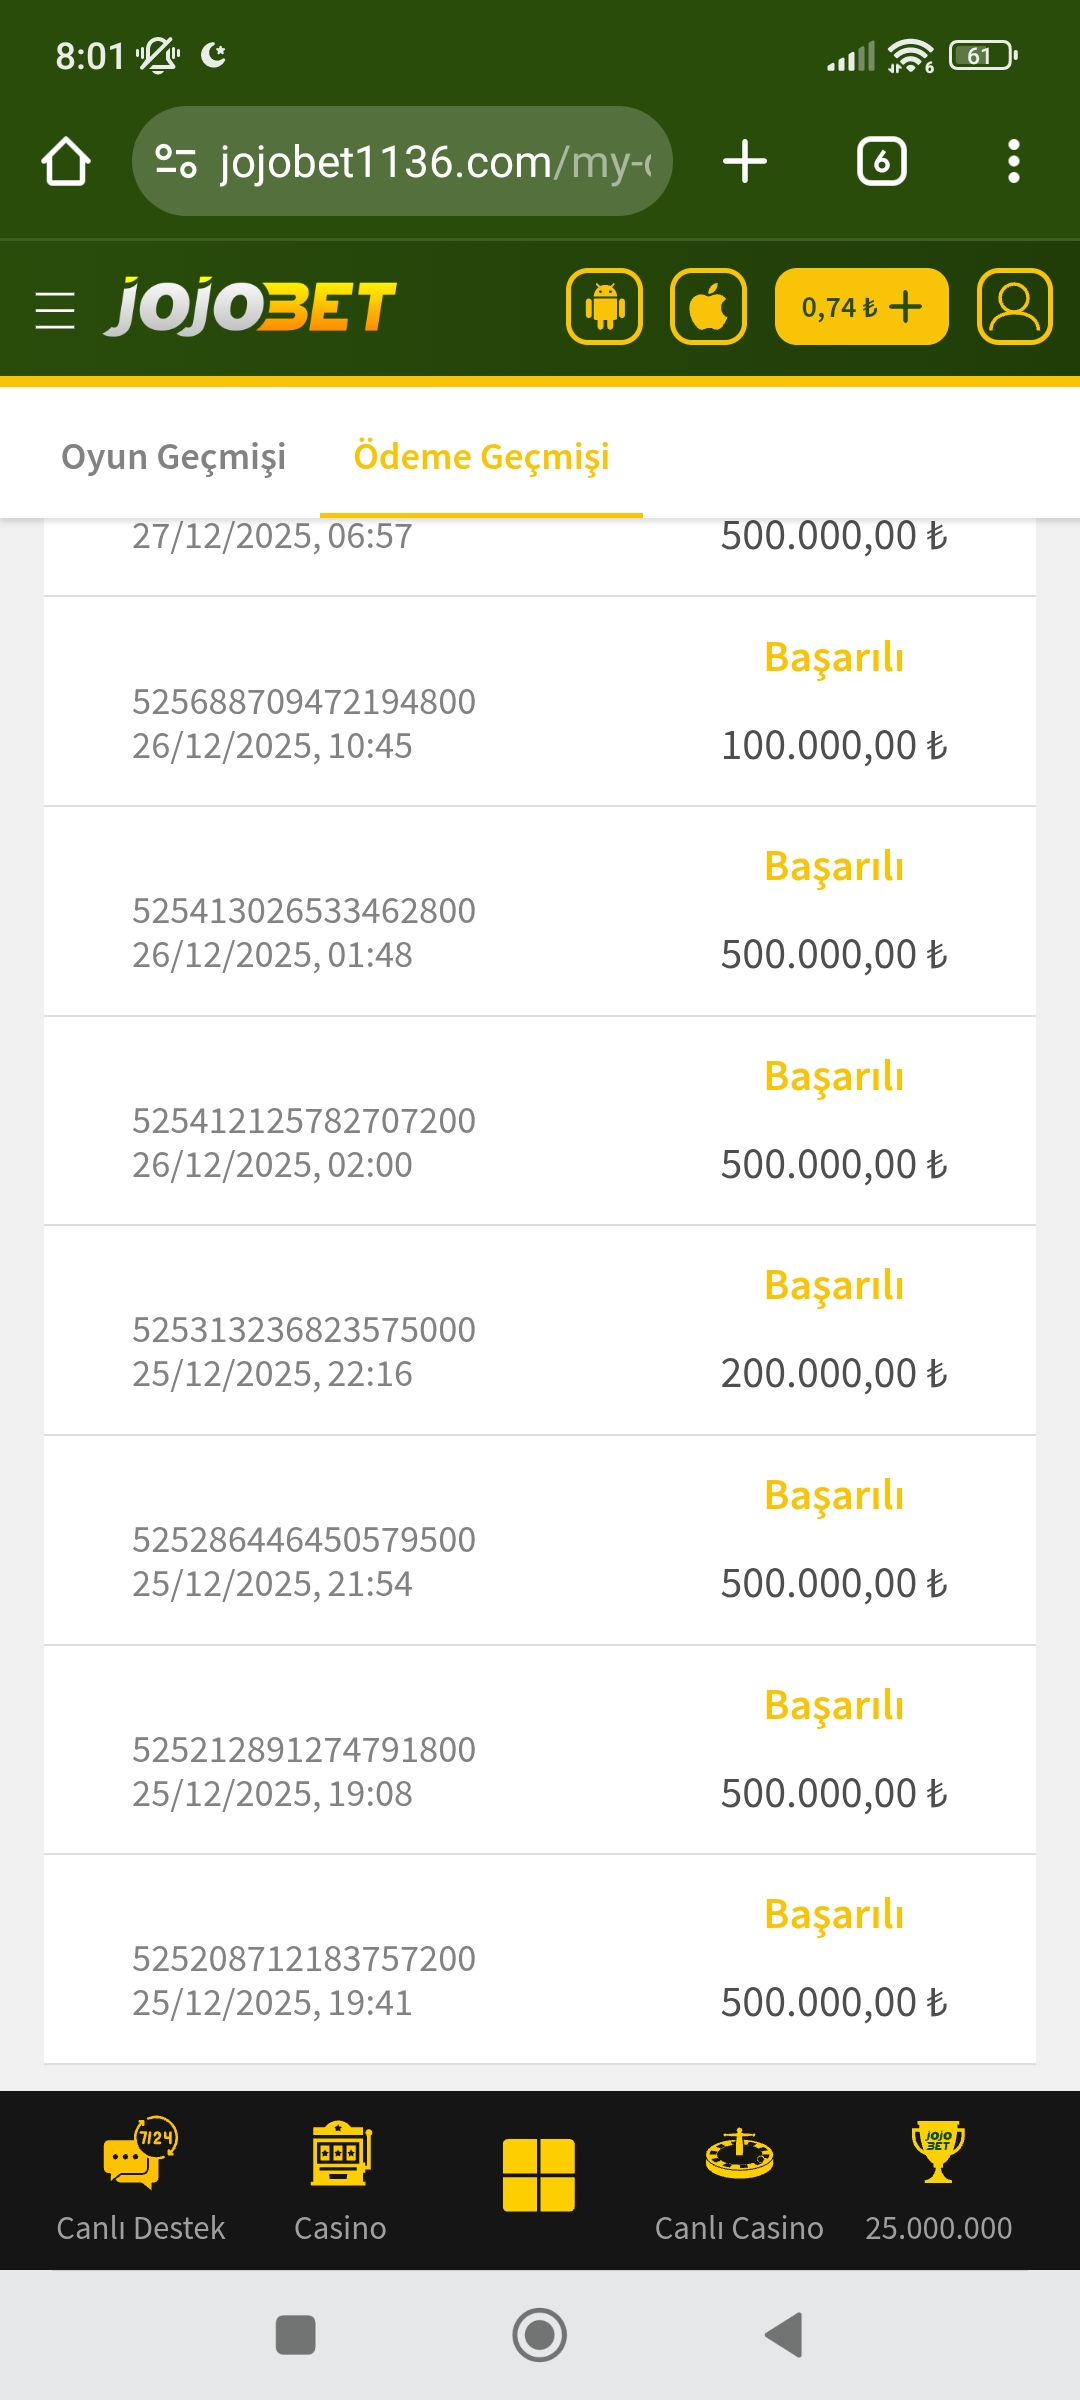Open Canlı Destek live support
Screen dimensions: 1080x2400
coord(141,2180)
